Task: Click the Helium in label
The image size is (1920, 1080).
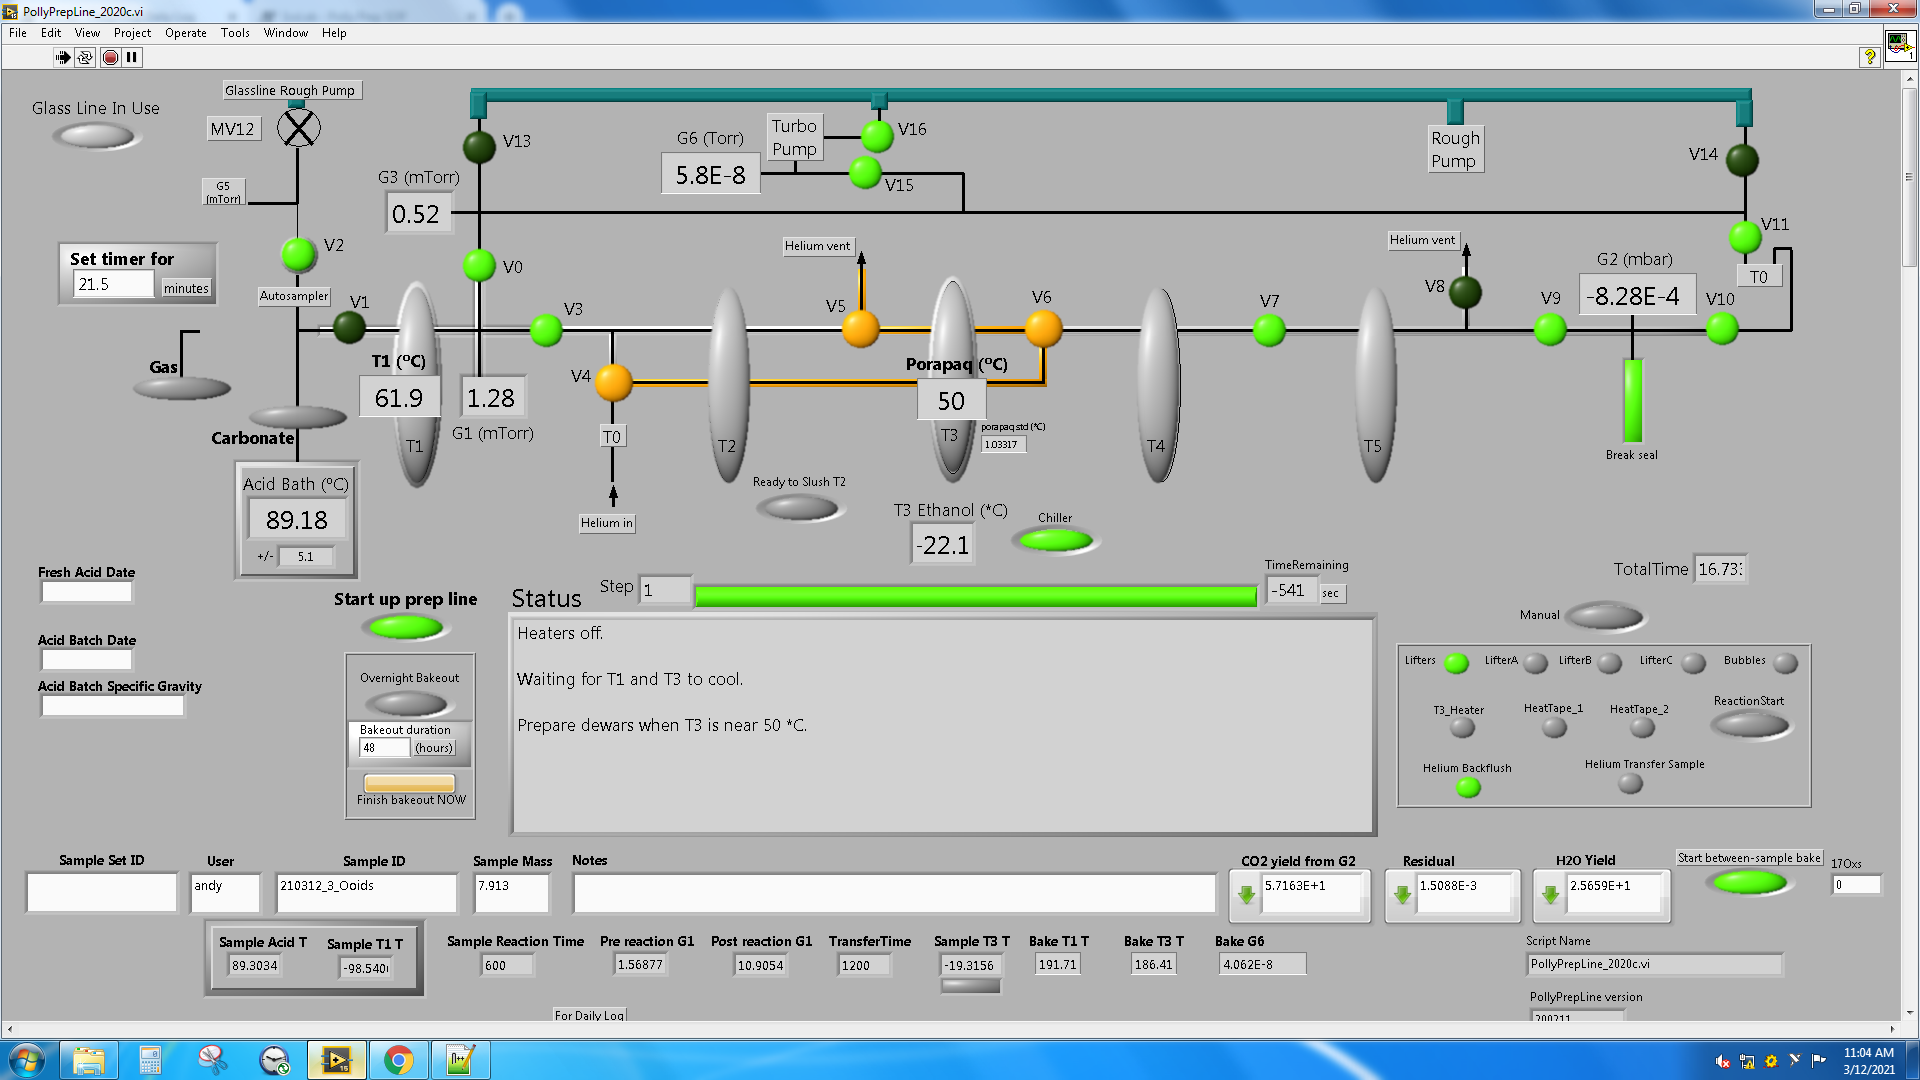Action: coord(607,523)
